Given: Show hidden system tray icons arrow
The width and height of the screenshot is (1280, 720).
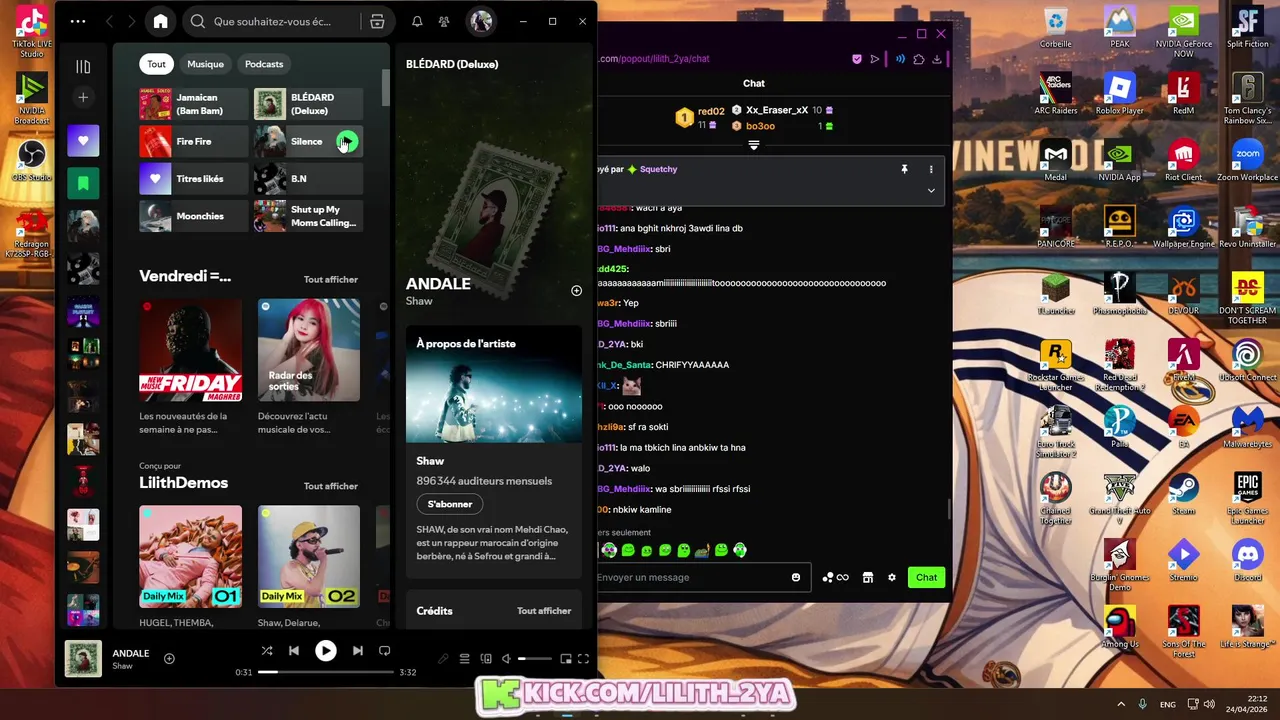Looking at the screenshot, I should click(x=1121, y=704).
